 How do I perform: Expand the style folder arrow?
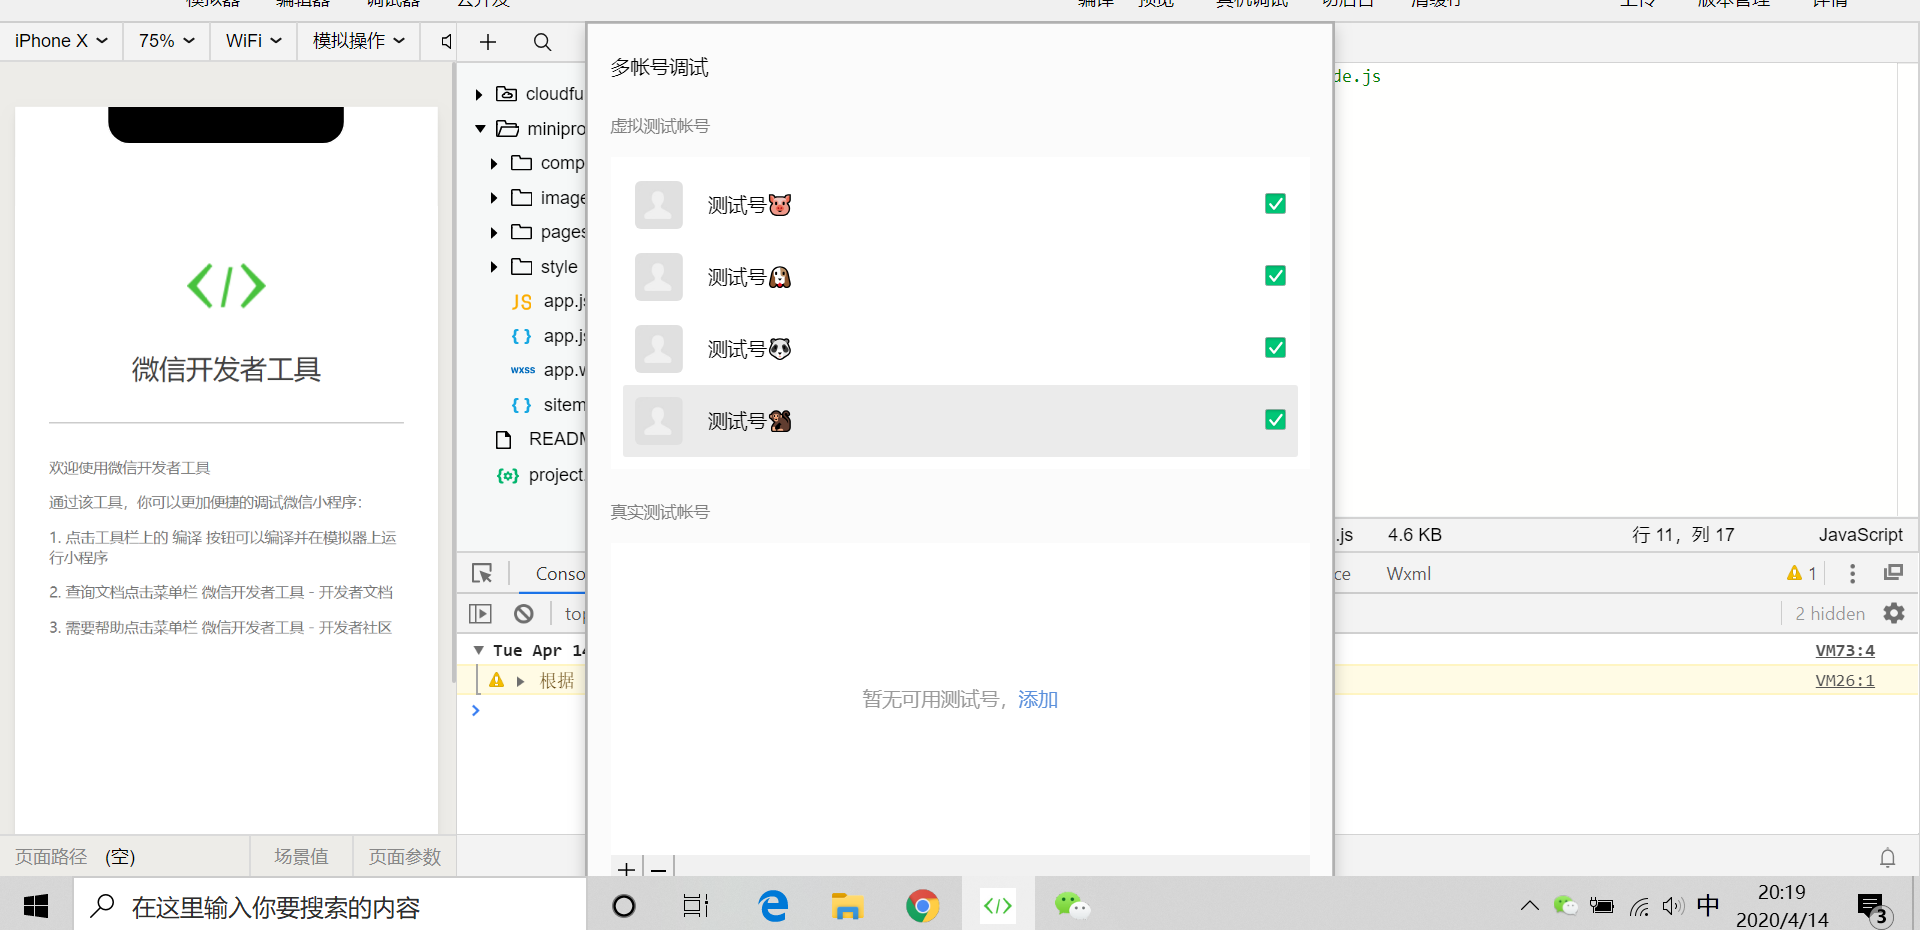pyautogui.click(x=494, y=267)
